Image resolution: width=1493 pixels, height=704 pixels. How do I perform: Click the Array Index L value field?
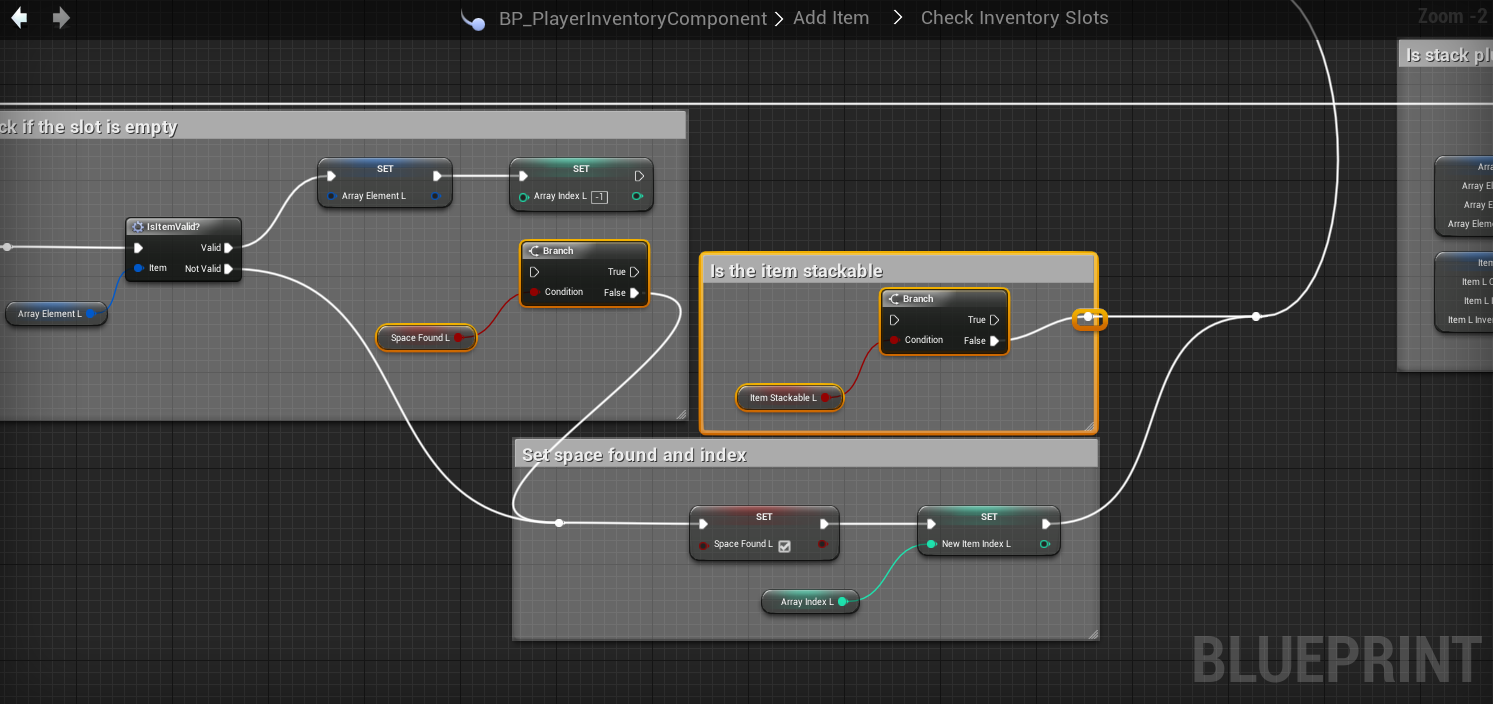coord(599,197)
